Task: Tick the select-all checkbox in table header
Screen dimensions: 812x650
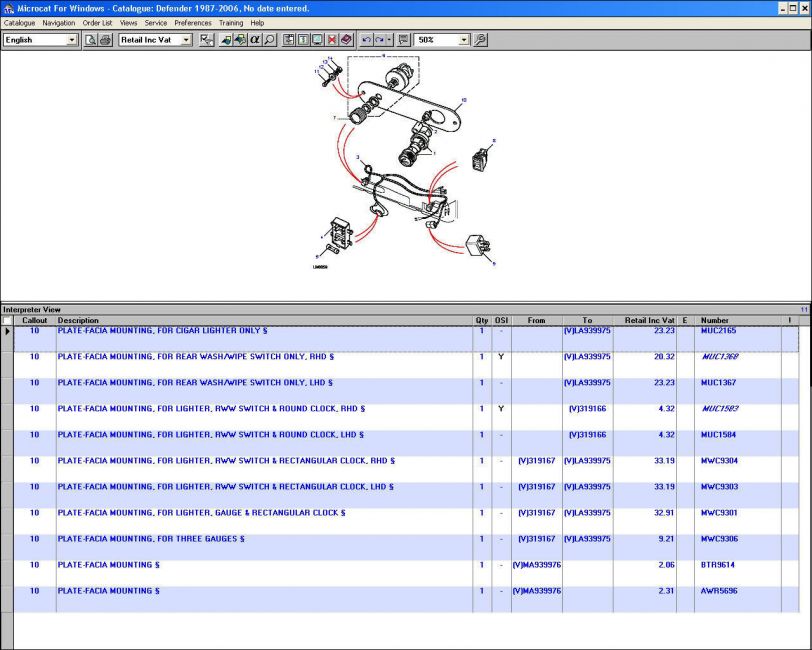Action: point(7,321)
